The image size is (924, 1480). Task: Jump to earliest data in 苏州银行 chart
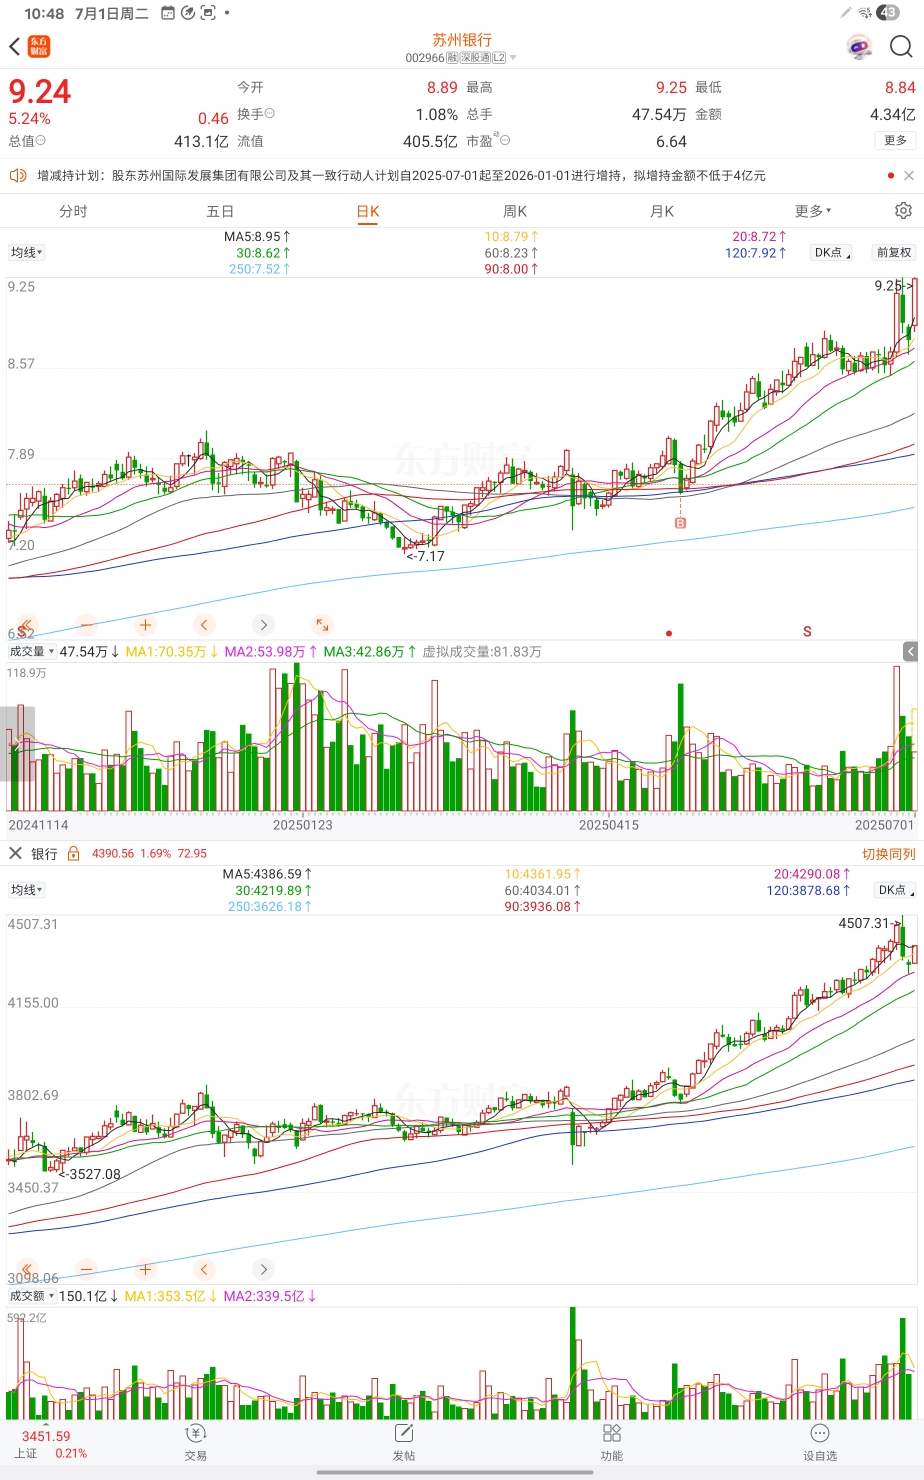(x=27, y=625)
